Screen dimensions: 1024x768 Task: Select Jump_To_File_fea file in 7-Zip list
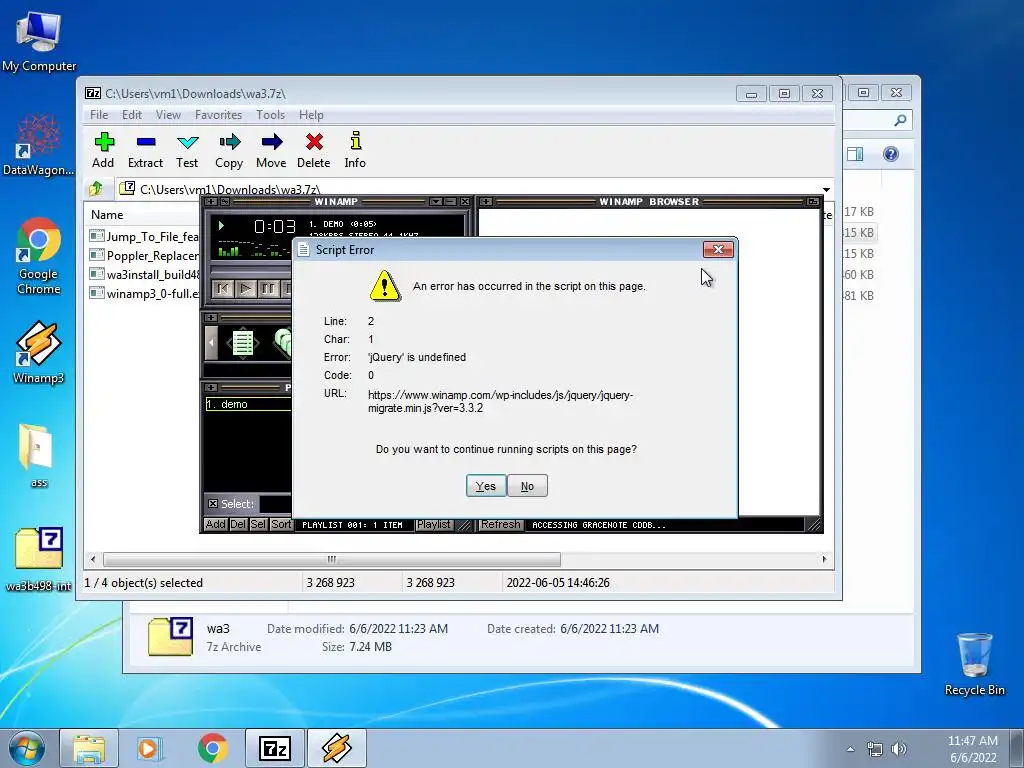coord(144,236)
